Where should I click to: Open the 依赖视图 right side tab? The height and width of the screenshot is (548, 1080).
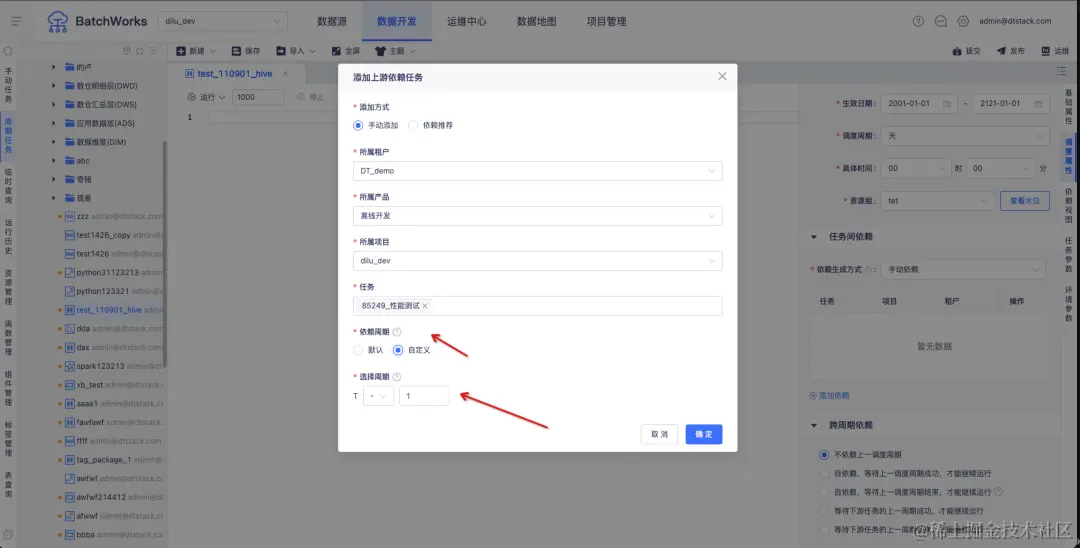click(x=1069, y=205)
